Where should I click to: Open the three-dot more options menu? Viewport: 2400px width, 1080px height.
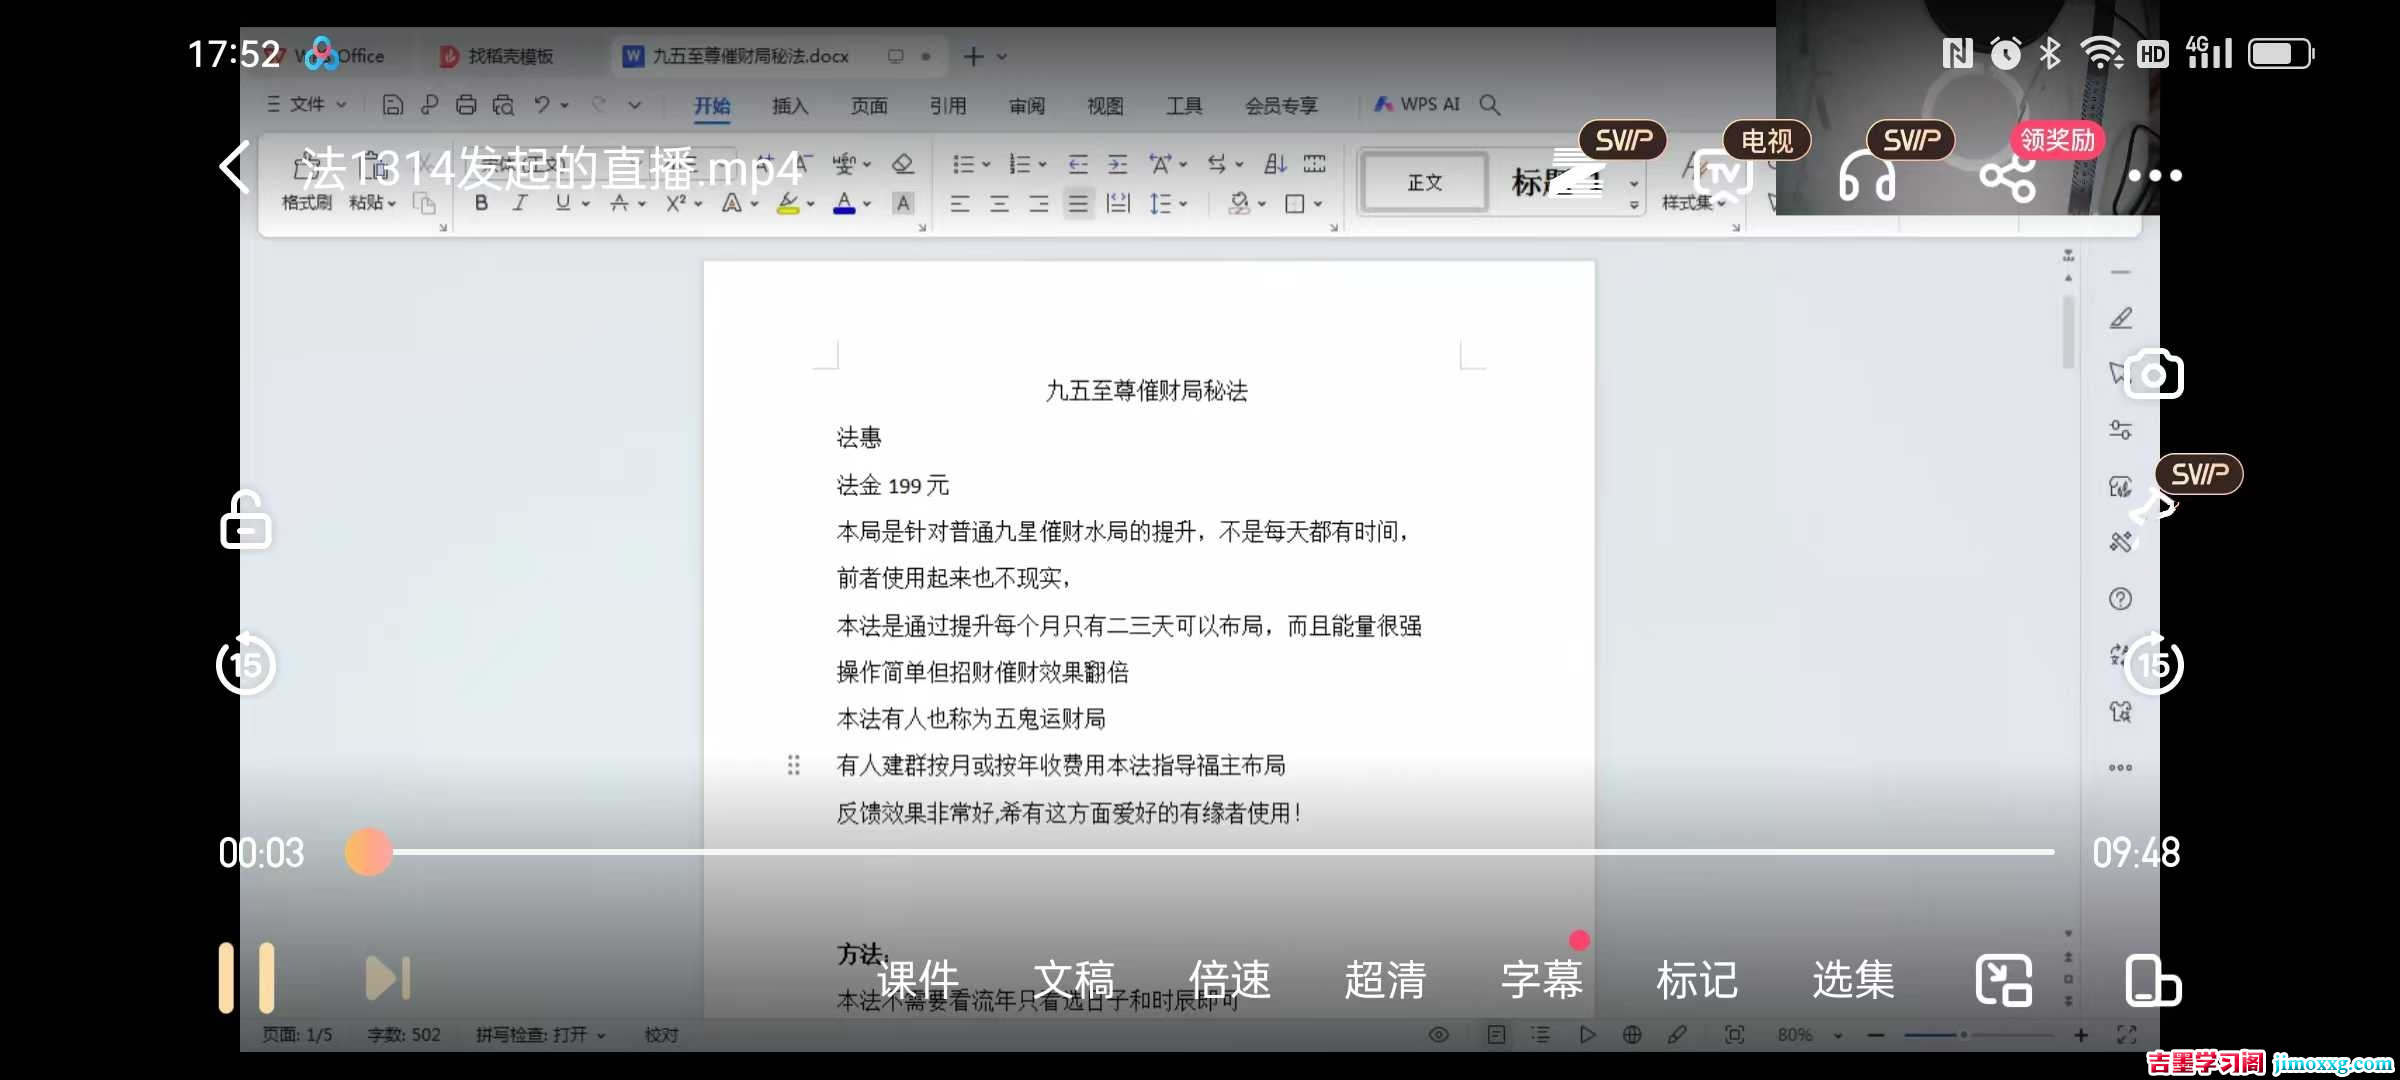point(2154,176)
